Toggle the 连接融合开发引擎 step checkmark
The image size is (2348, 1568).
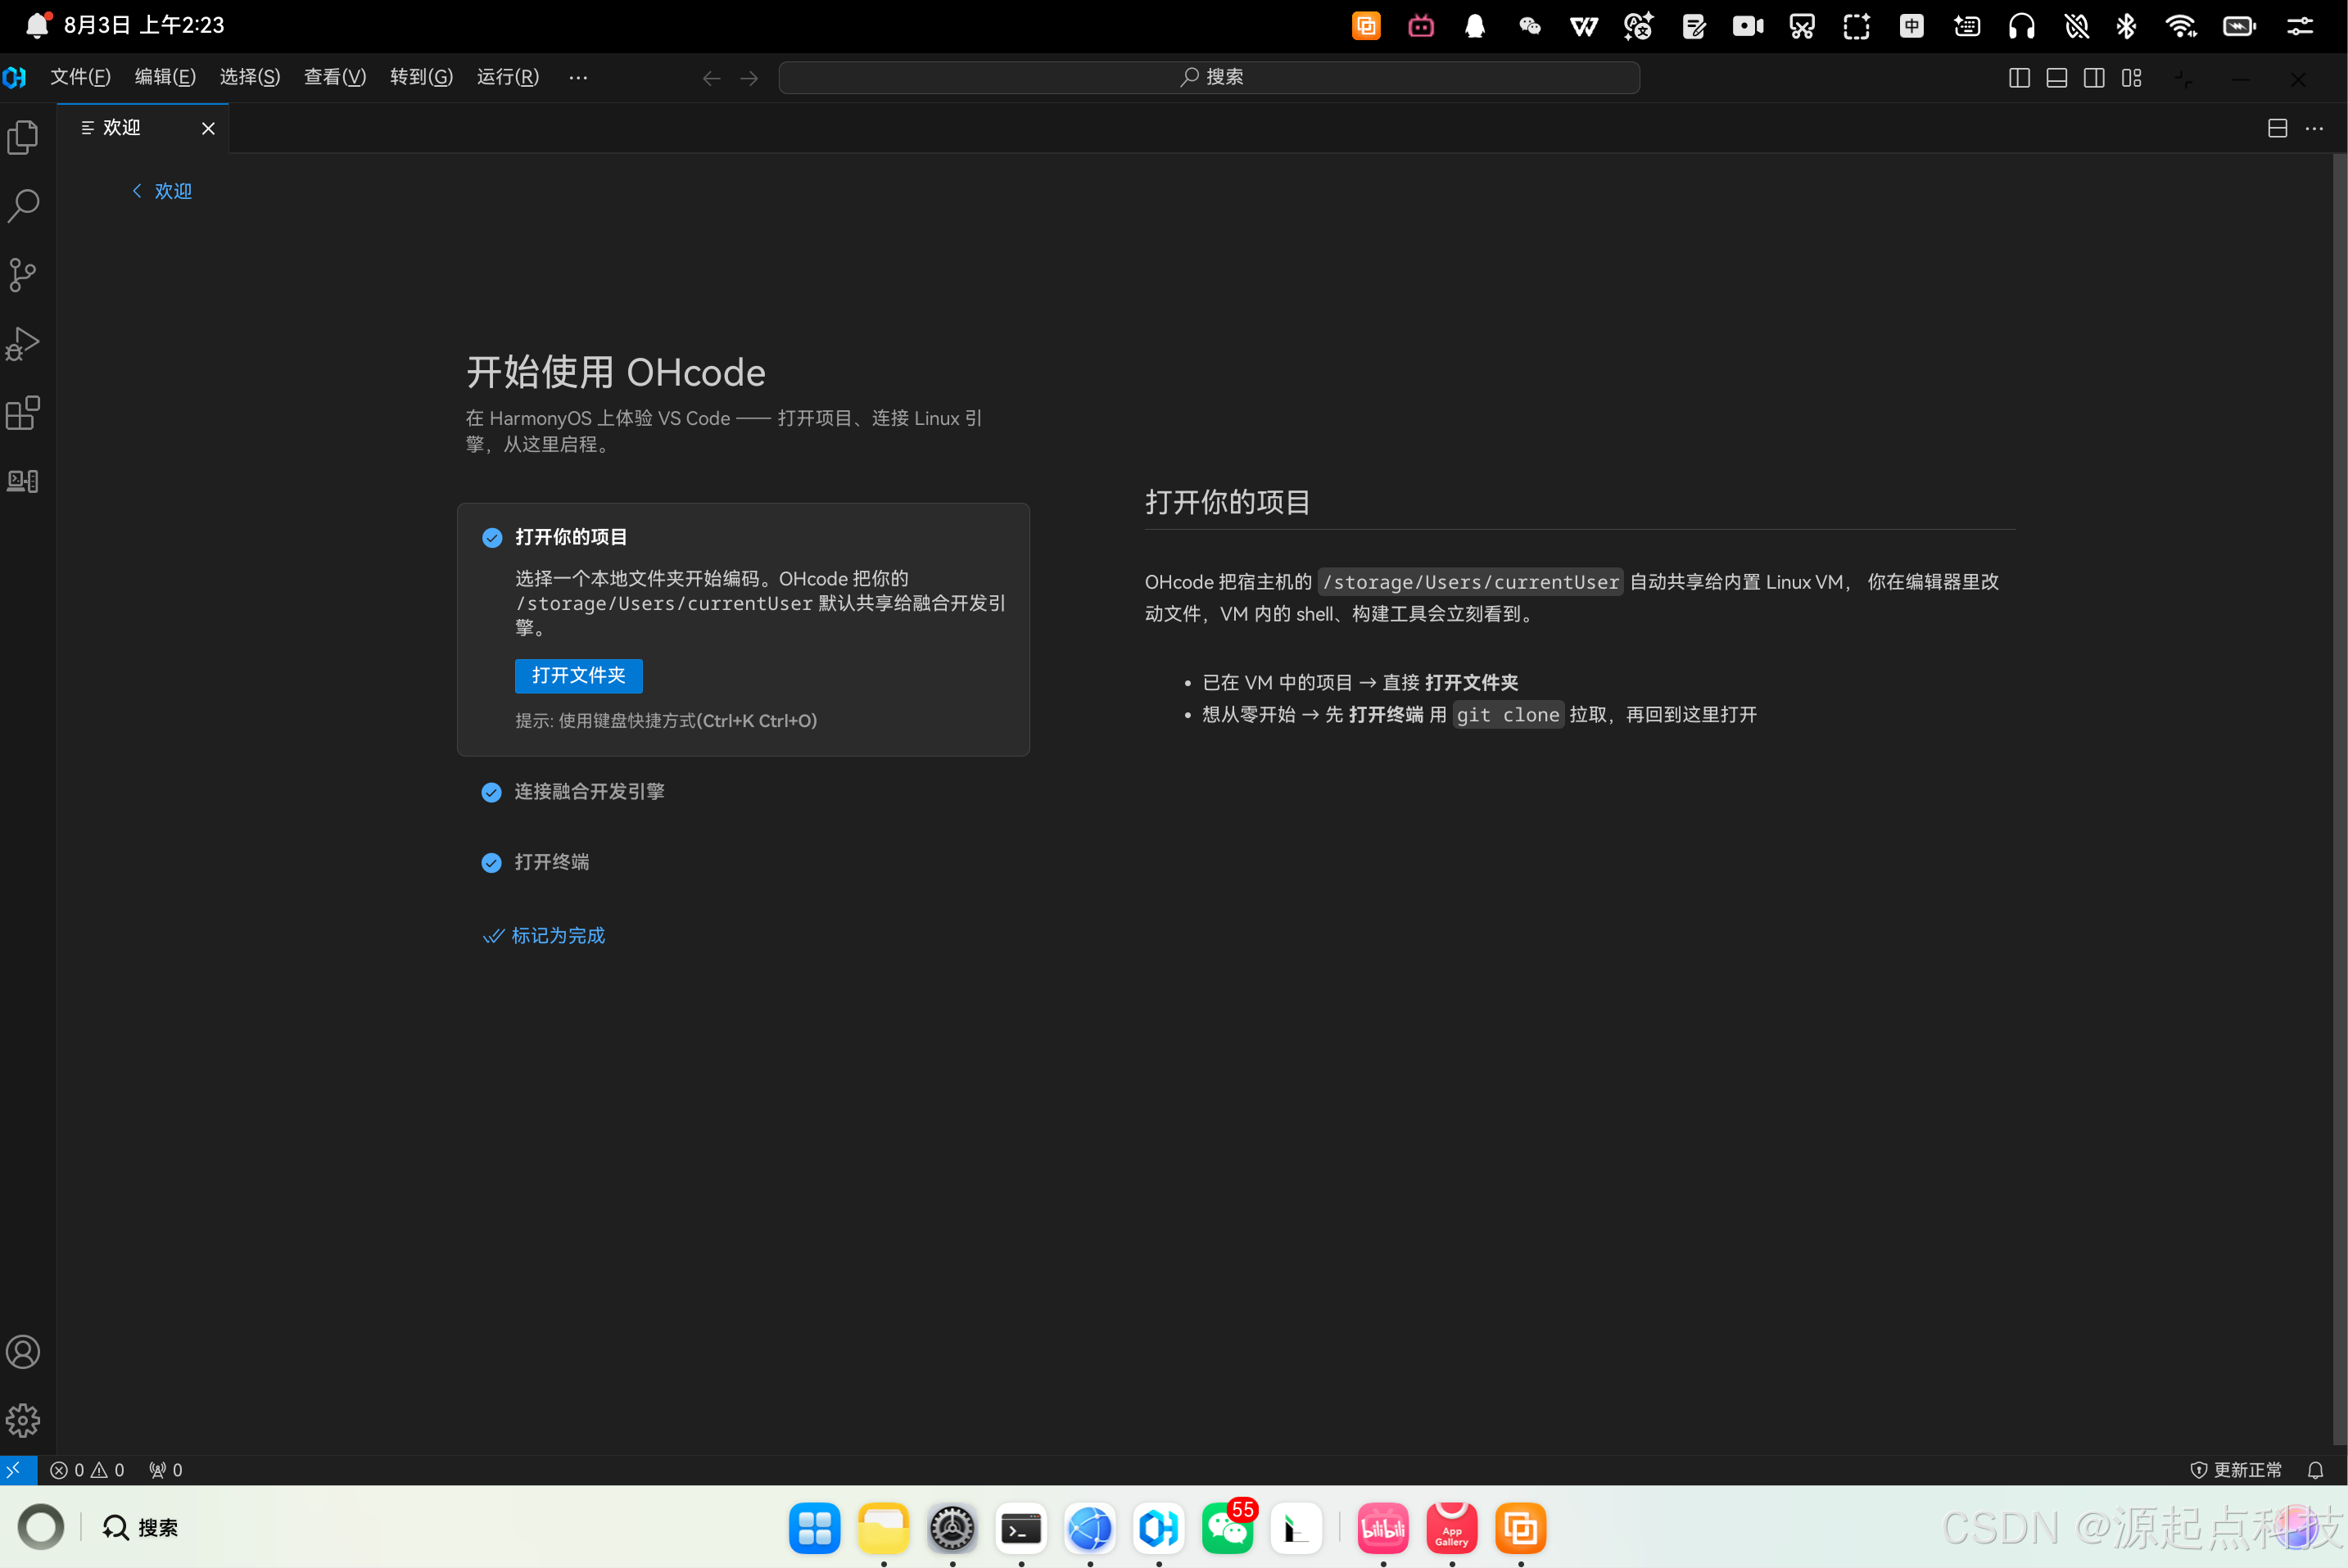[491, 793]
